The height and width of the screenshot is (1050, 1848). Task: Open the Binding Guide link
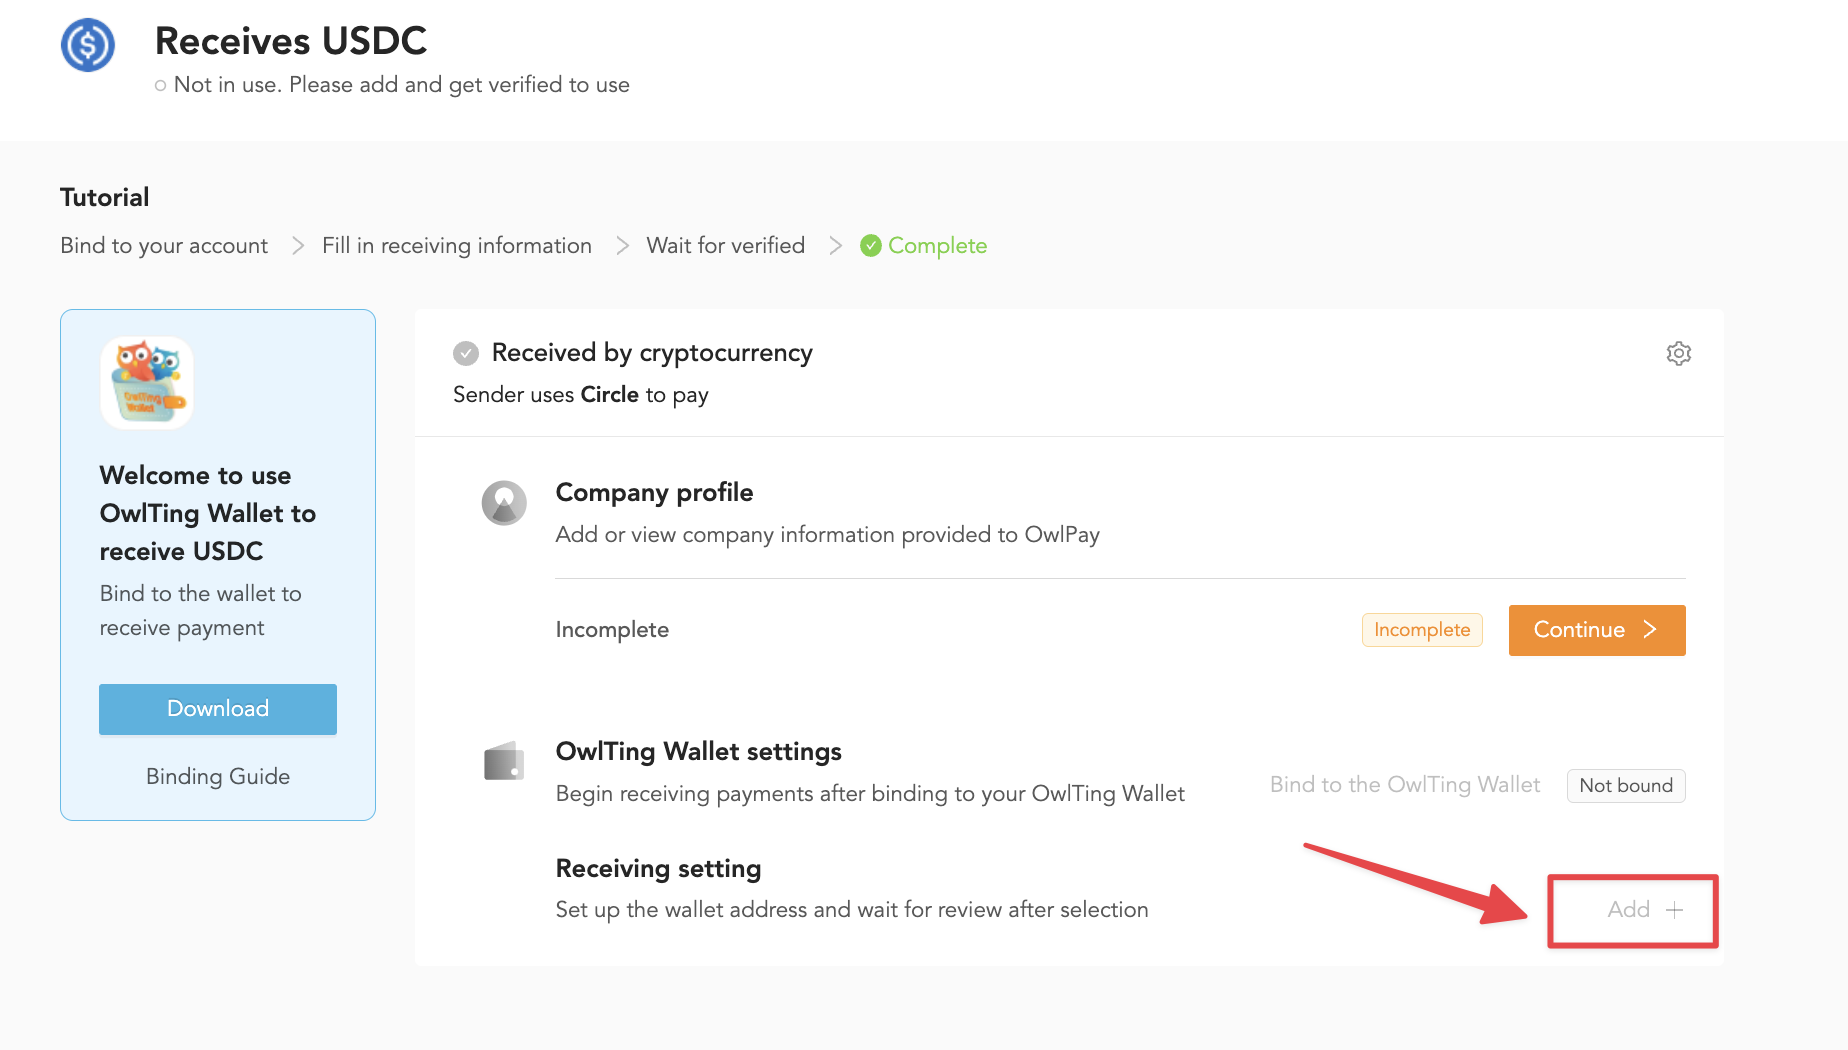tap(218, 776)
